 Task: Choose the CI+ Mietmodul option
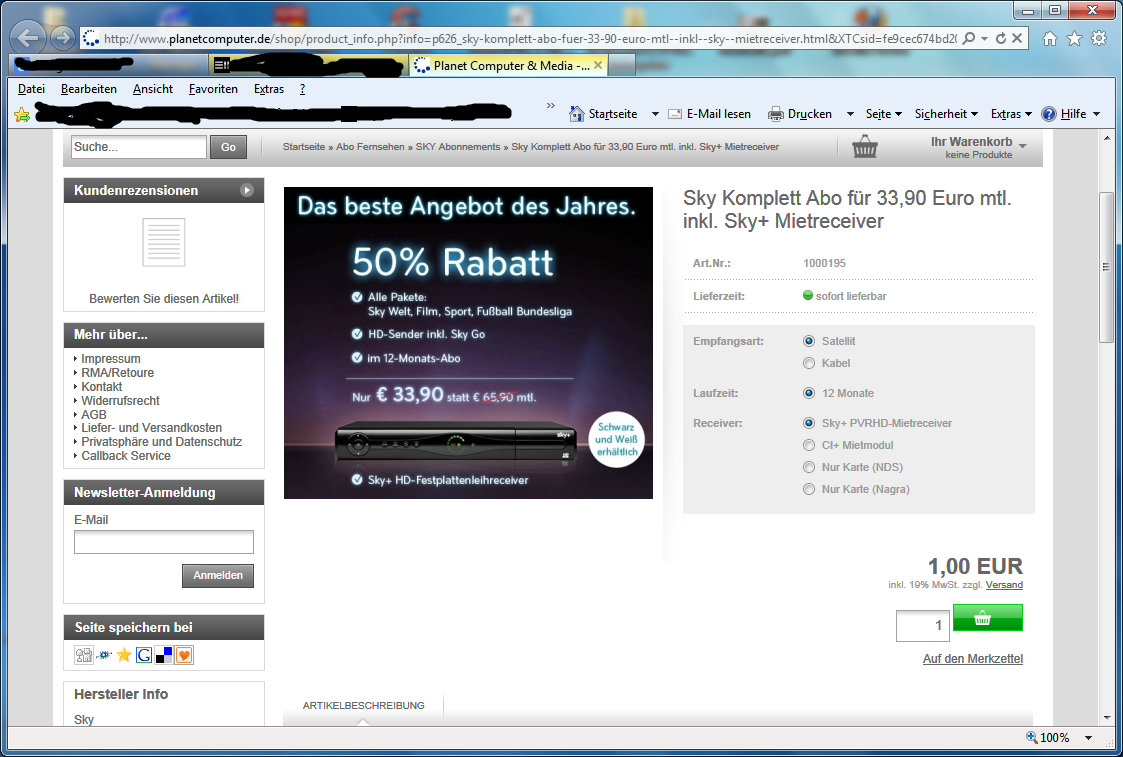pos(809,445)
